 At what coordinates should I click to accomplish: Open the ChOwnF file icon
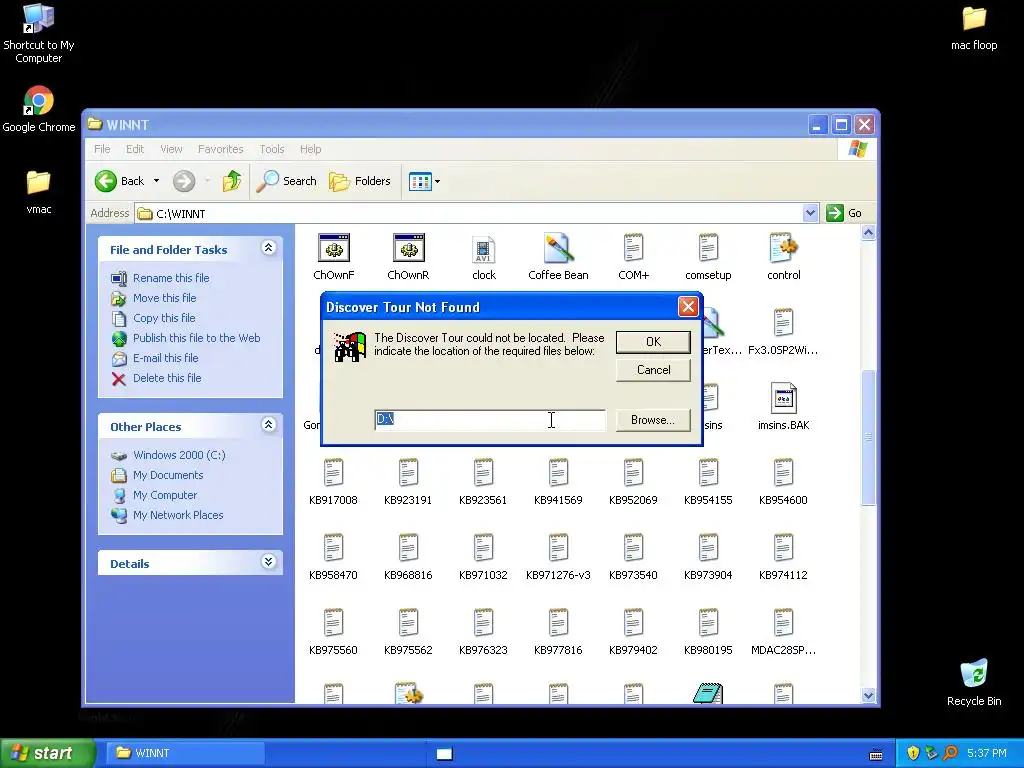pyautogui.click(x=334, y=249)
